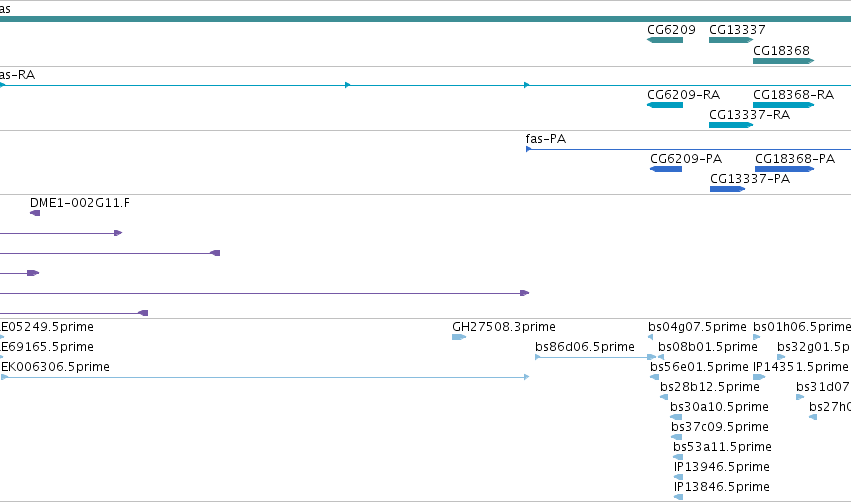The image size is (851, 502).
Task: Click the bs28b12.5prime EST label
Action: [x=709, y=387]
